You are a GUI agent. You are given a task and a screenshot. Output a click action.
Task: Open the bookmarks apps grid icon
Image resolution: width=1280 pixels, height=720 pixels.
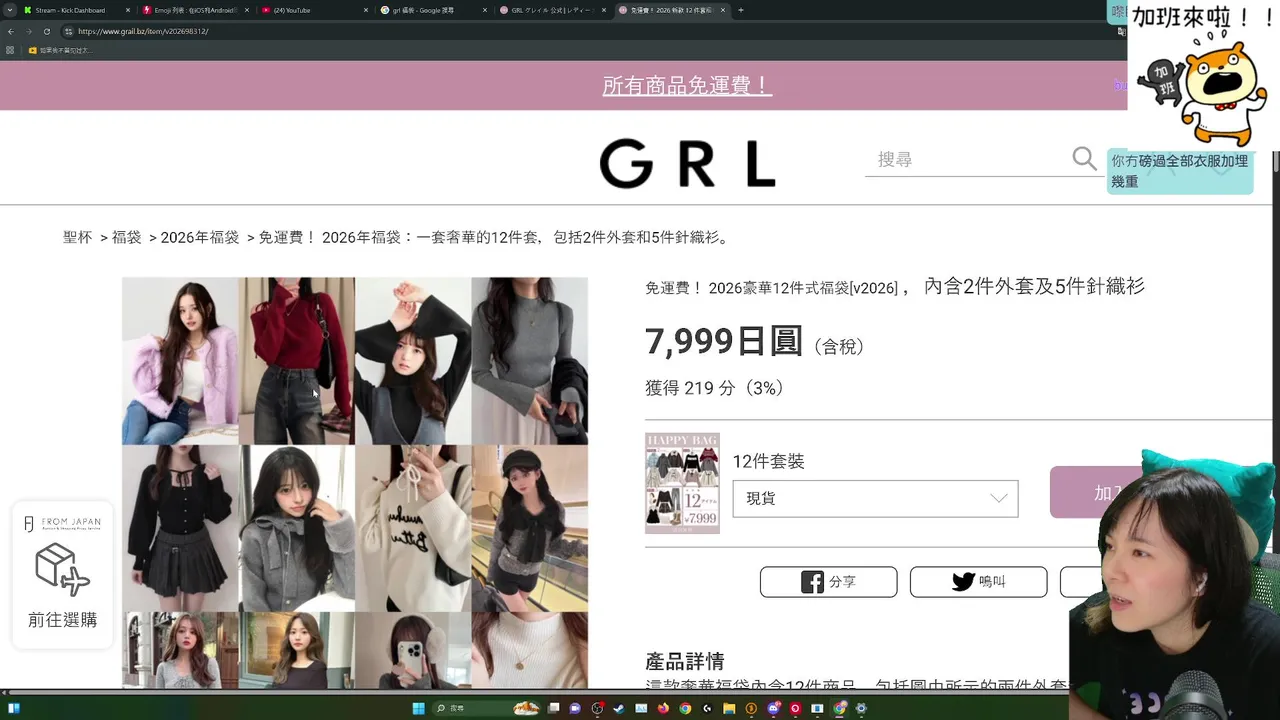tap(10, 50)
